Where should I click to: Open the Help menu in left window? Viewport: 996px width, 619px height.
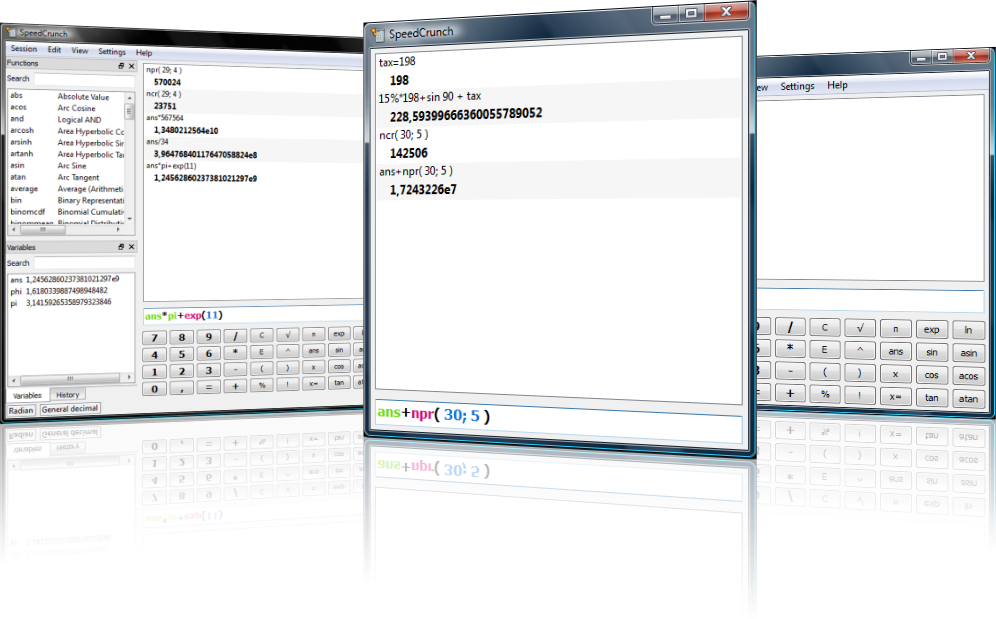(144, 53)
